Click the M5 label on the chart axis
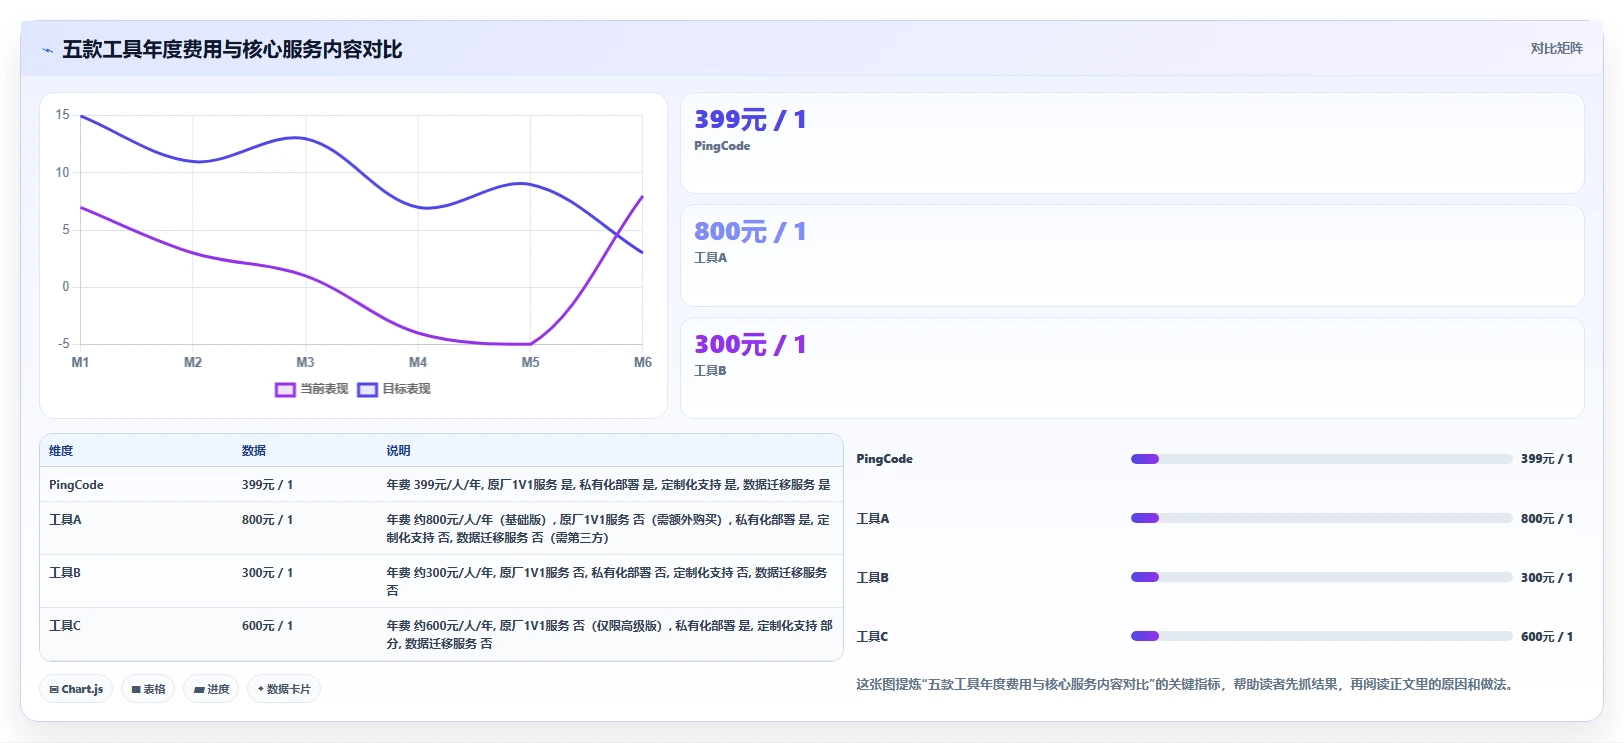 [x=530, y=362]
